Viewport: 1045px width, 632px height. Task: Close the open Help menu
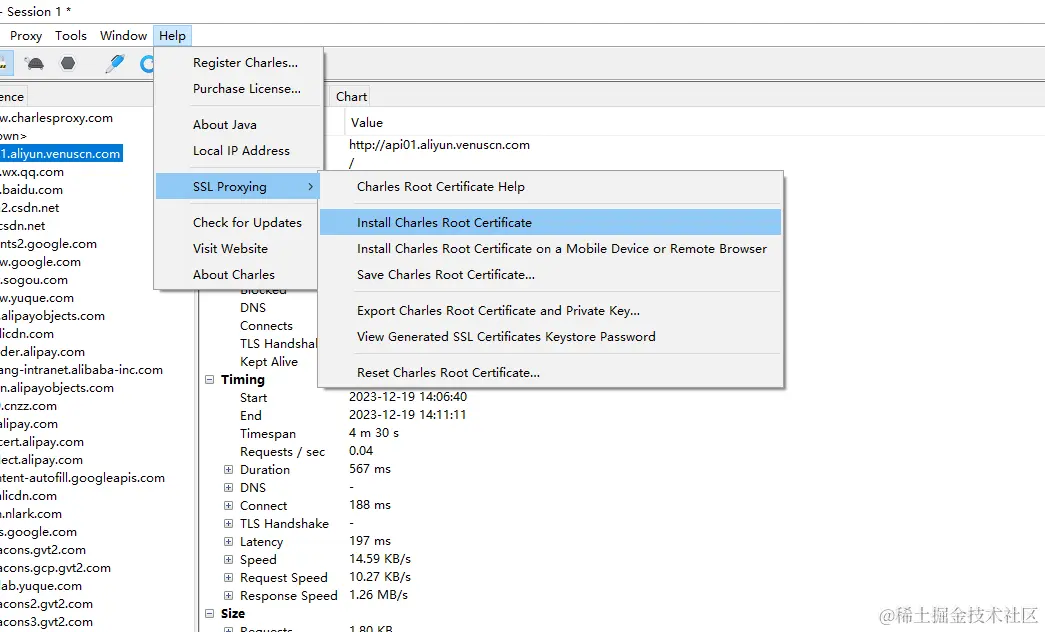pyautogui.click(x=173, y=35)
